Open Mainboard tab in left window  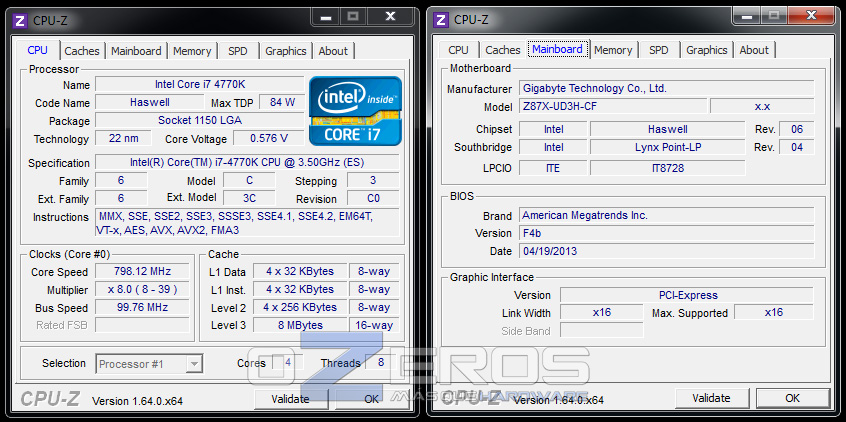[136, 51]
